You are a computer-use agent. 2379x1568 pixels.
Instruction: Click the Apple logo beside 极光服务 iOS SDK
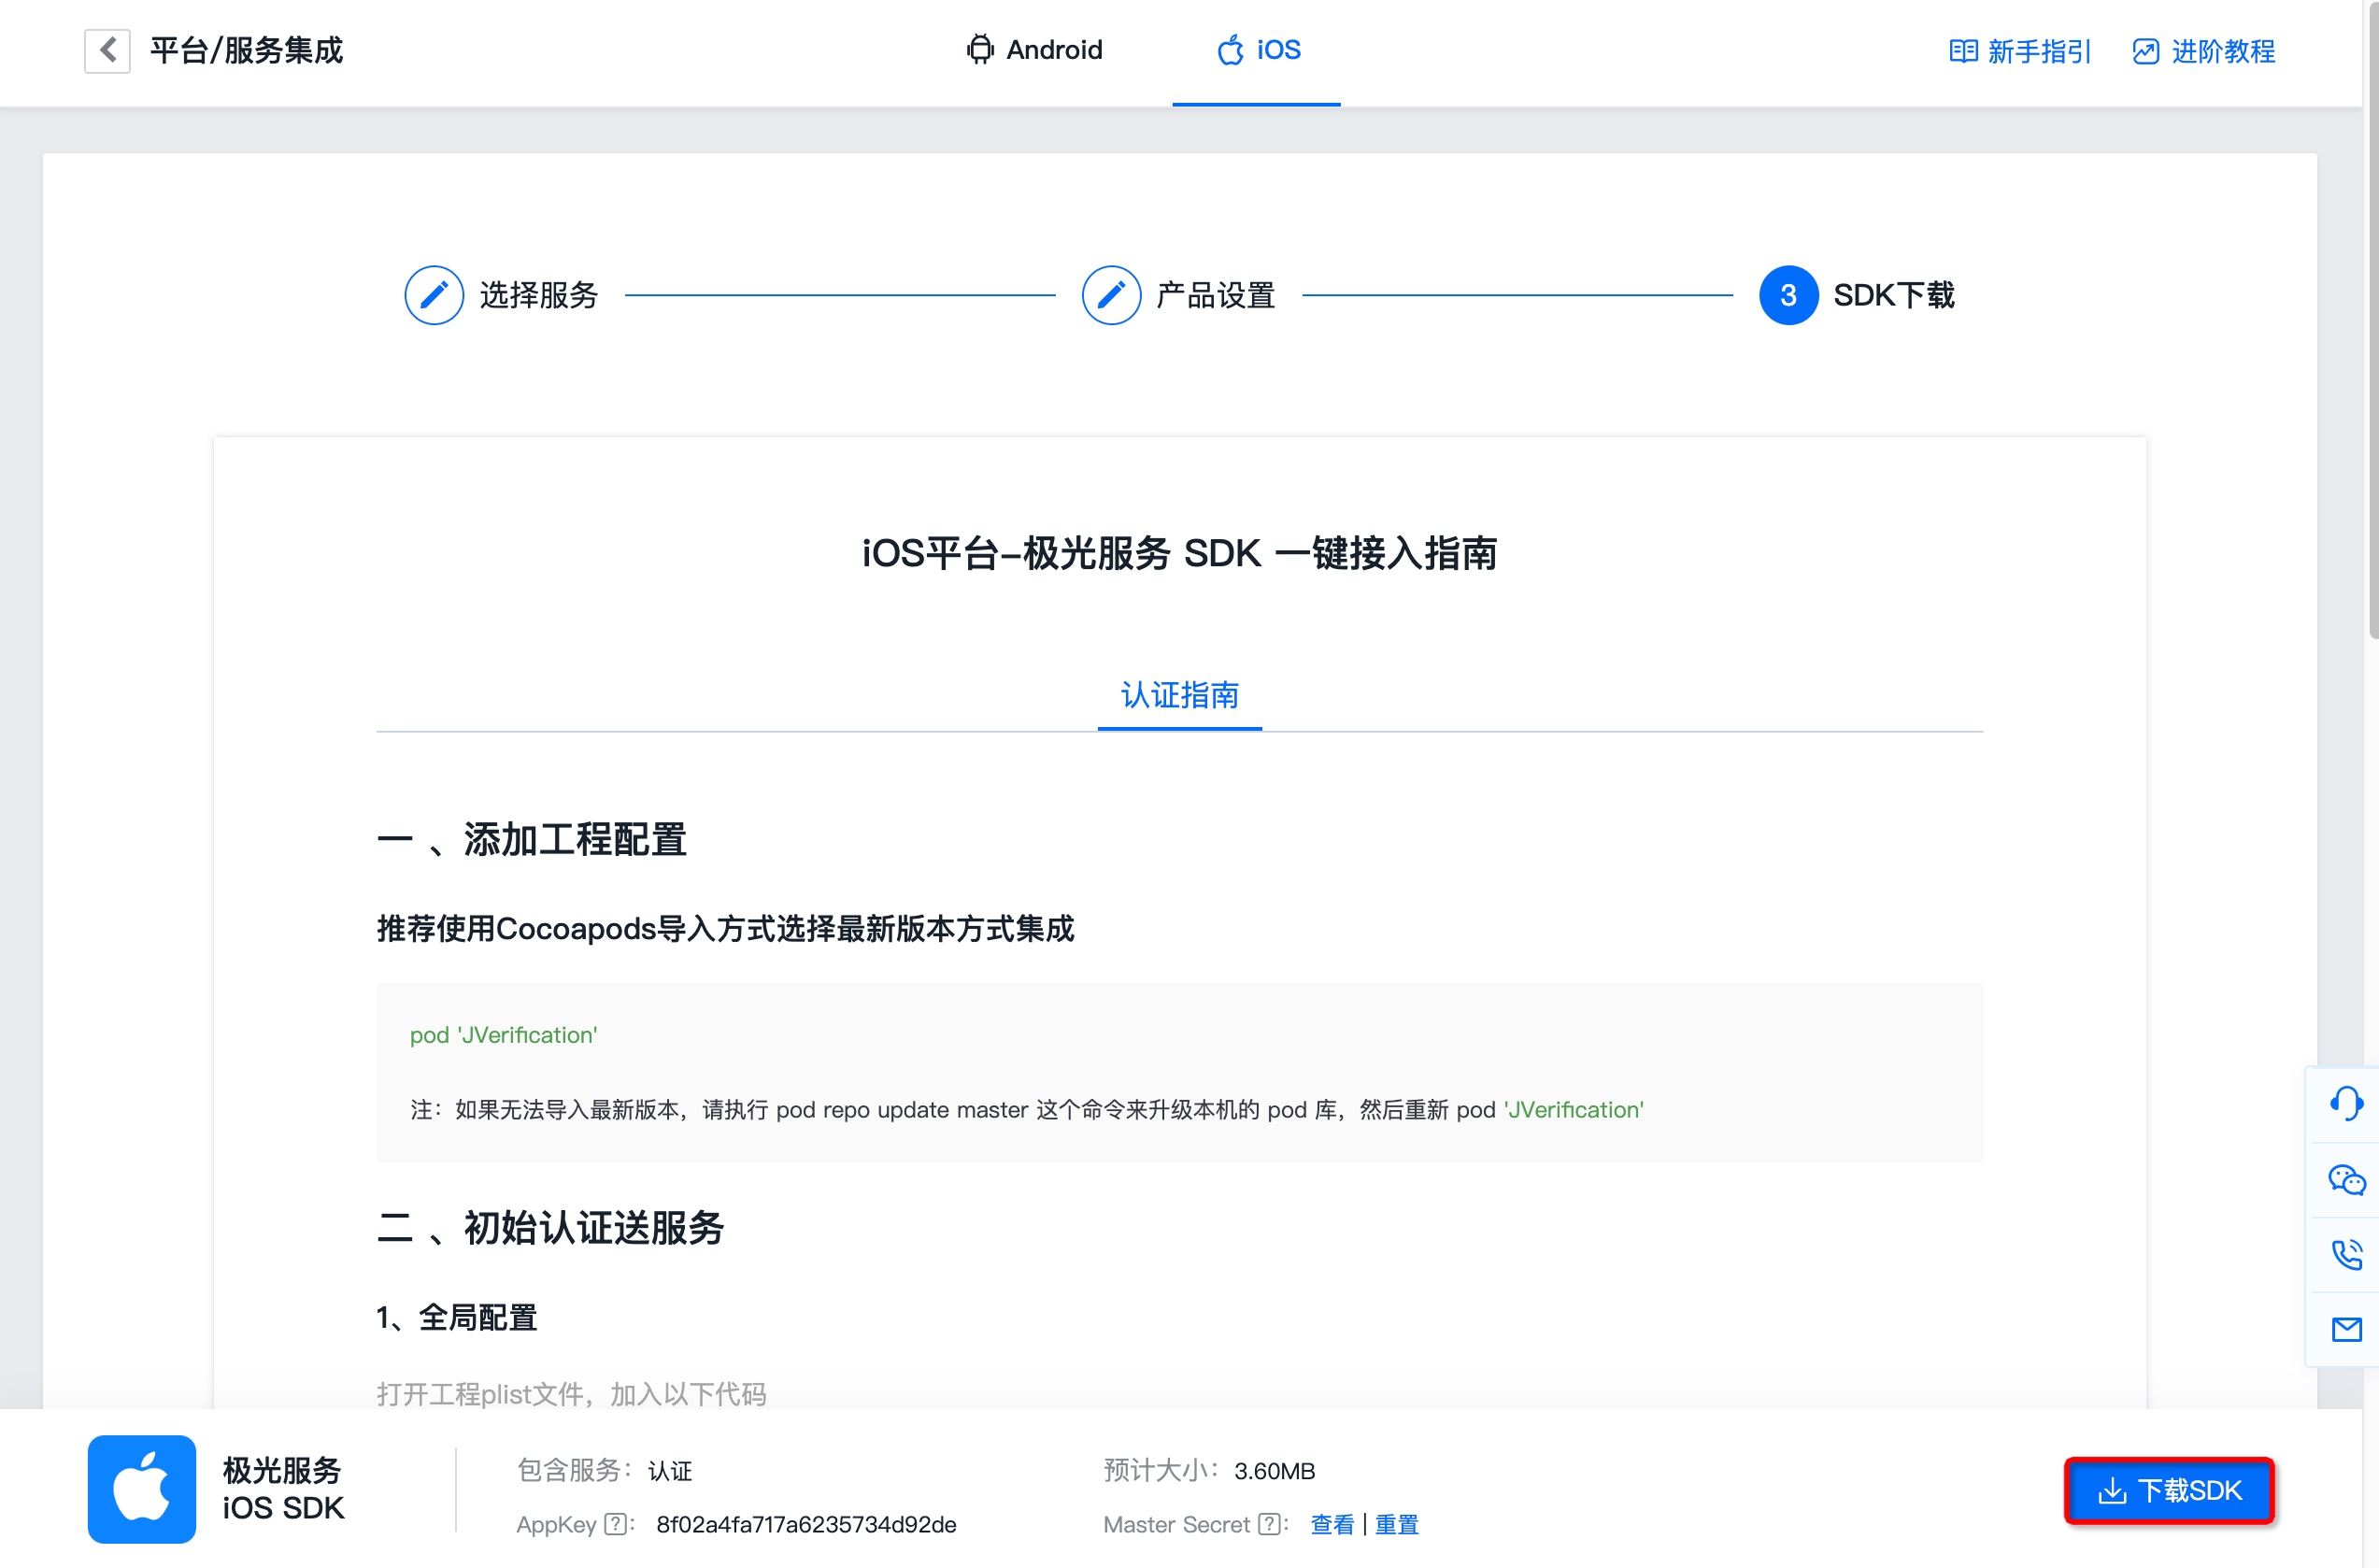[x=141, y=1489]
